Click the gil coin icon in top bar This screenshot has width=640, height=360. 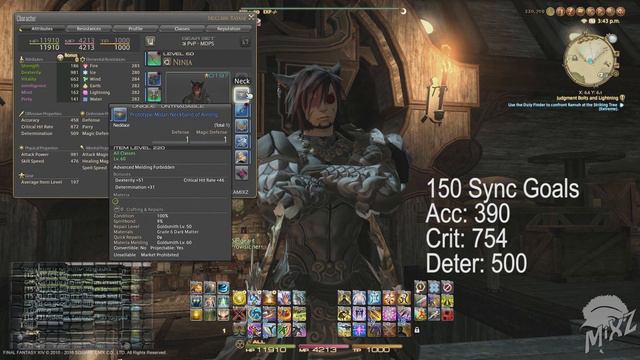pos(550,11)
